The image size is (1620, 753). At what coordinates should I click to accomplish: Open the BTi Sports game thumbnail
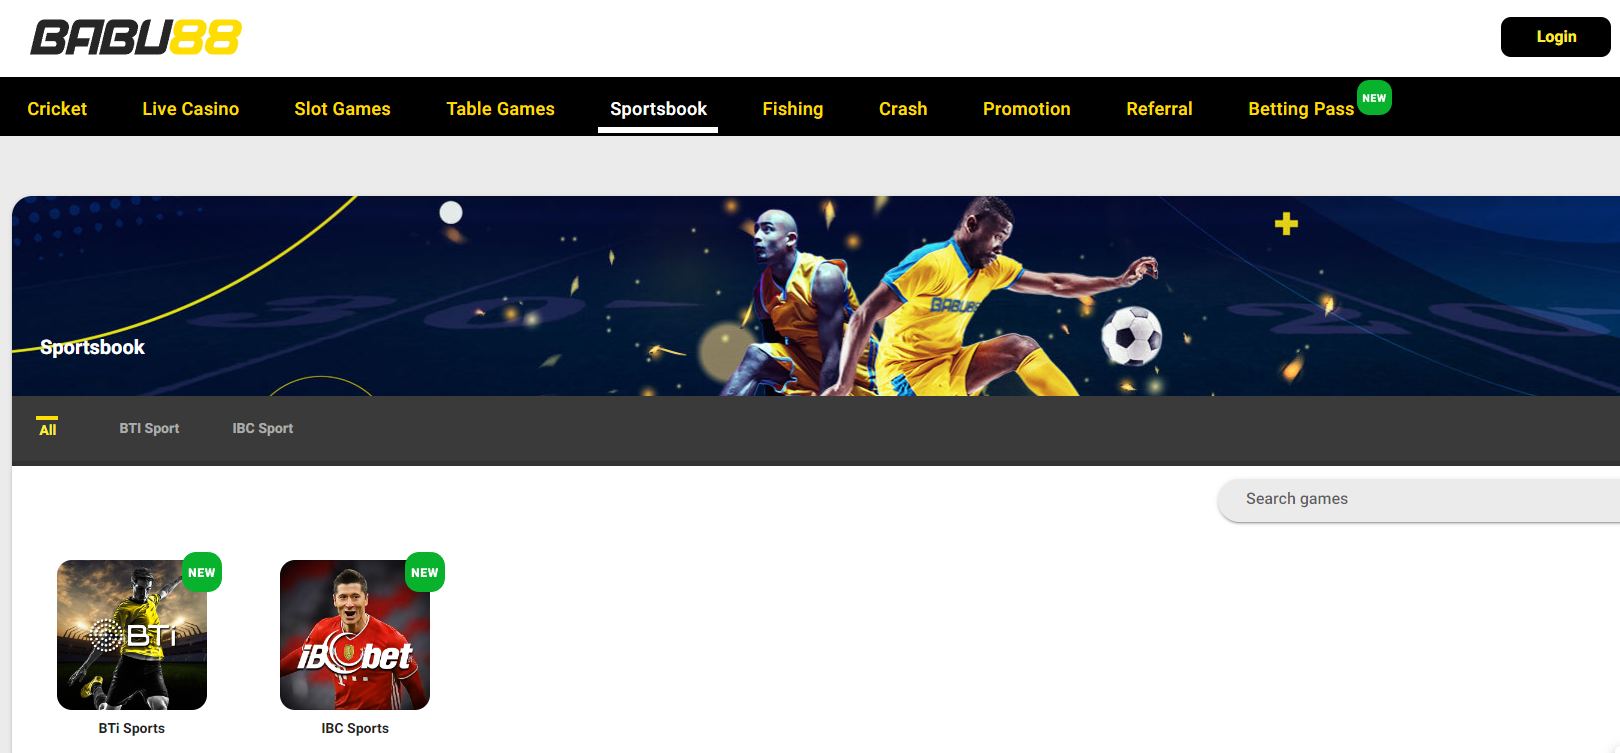tap(132, 635)
